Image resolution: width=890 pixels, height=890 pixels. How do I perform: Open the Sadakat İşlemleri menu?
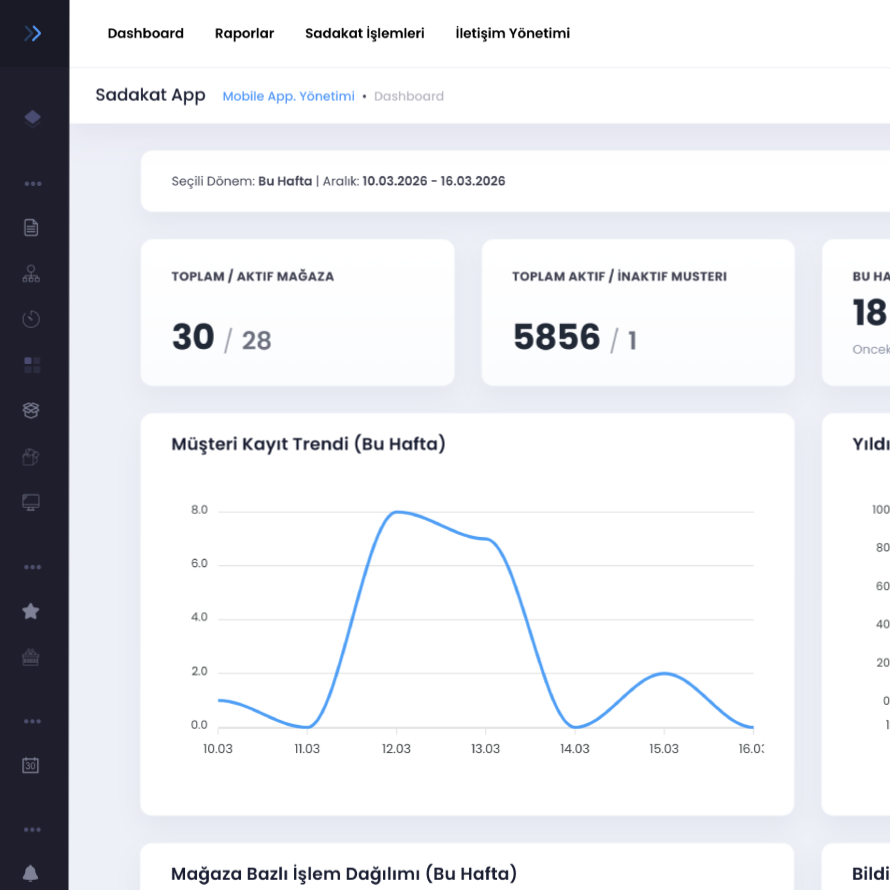[364, 33]
